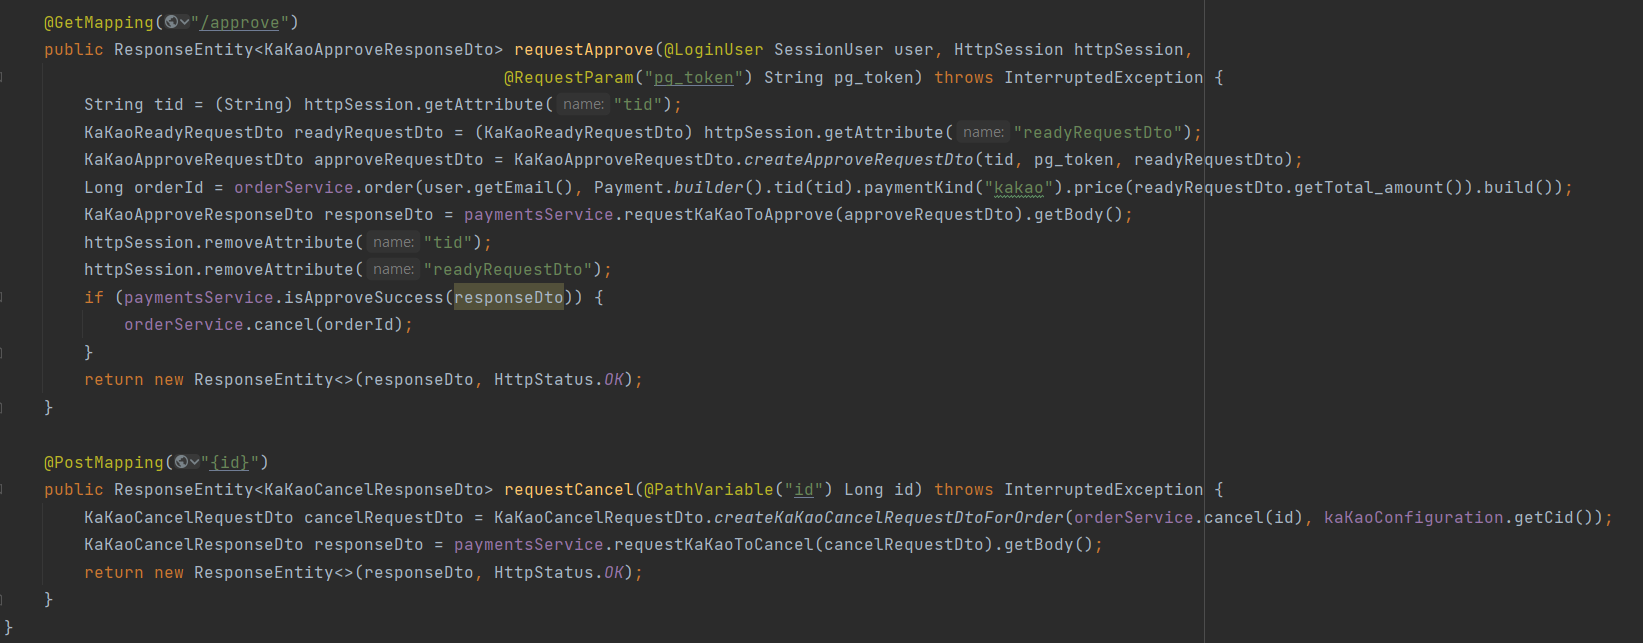Click the approveRequestDto variable declaration
The image size is (1643, 643).
pyautogui.click(x=399, y=159)
